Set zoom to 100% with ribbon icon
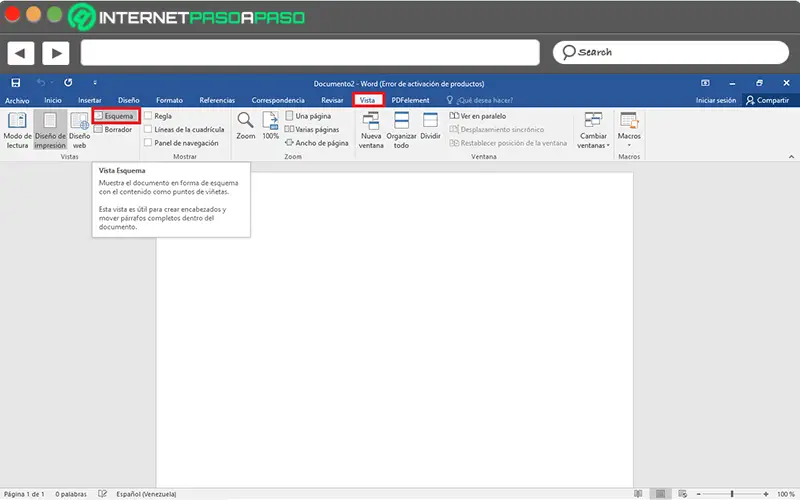The width and height of the screenshot is (800, 500). [x=270, y=126]
